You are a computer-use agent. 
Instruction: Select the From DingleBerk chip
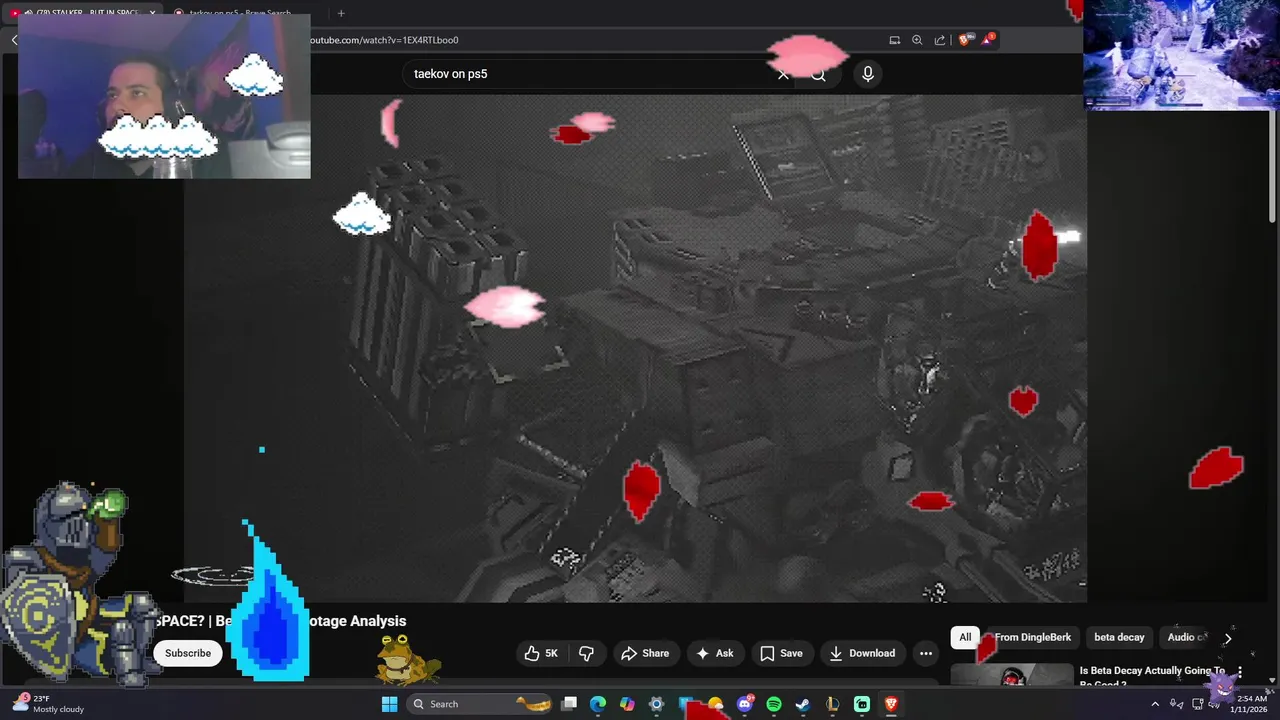(x=1033, y=637)
